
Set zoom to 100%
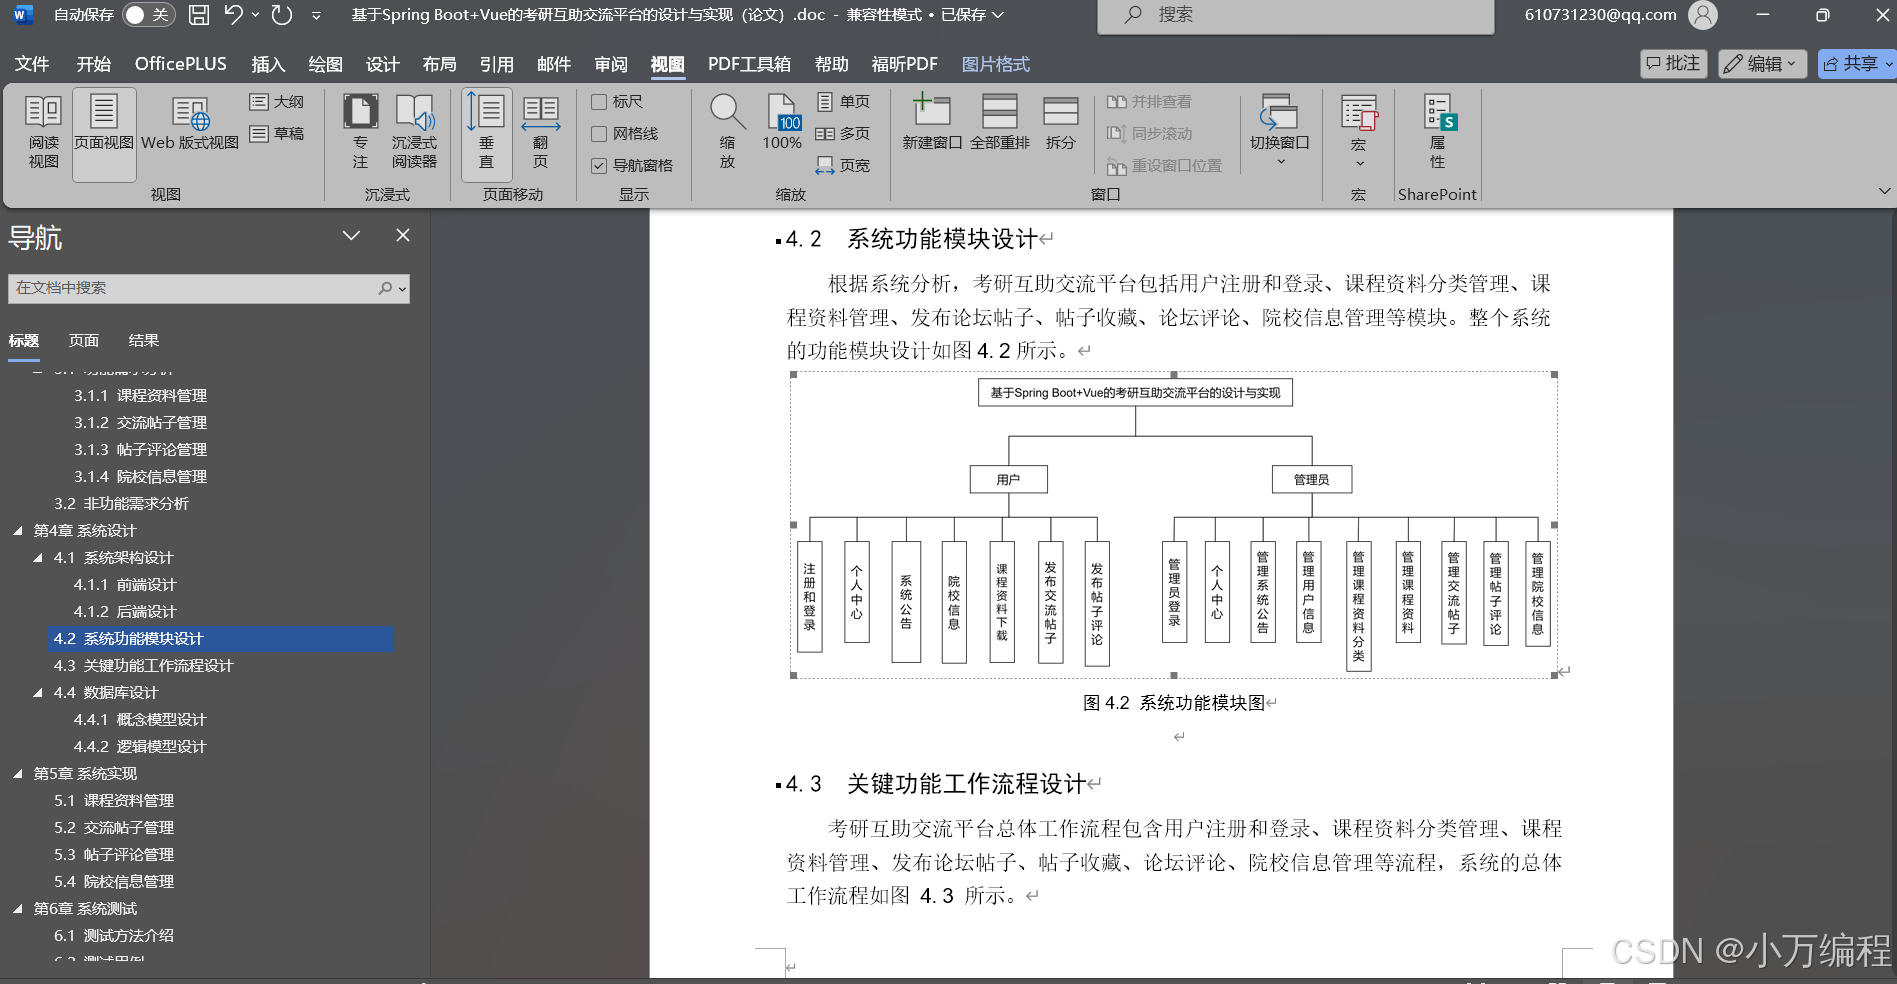782,123
